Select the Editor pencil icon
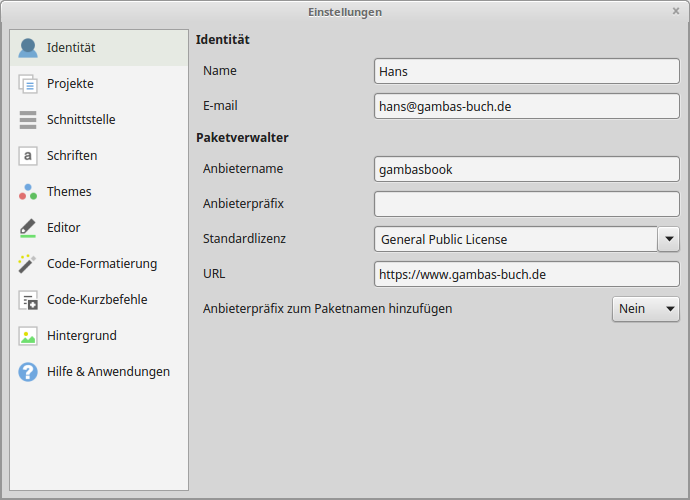Screen dimensions: 690x500 28,228
